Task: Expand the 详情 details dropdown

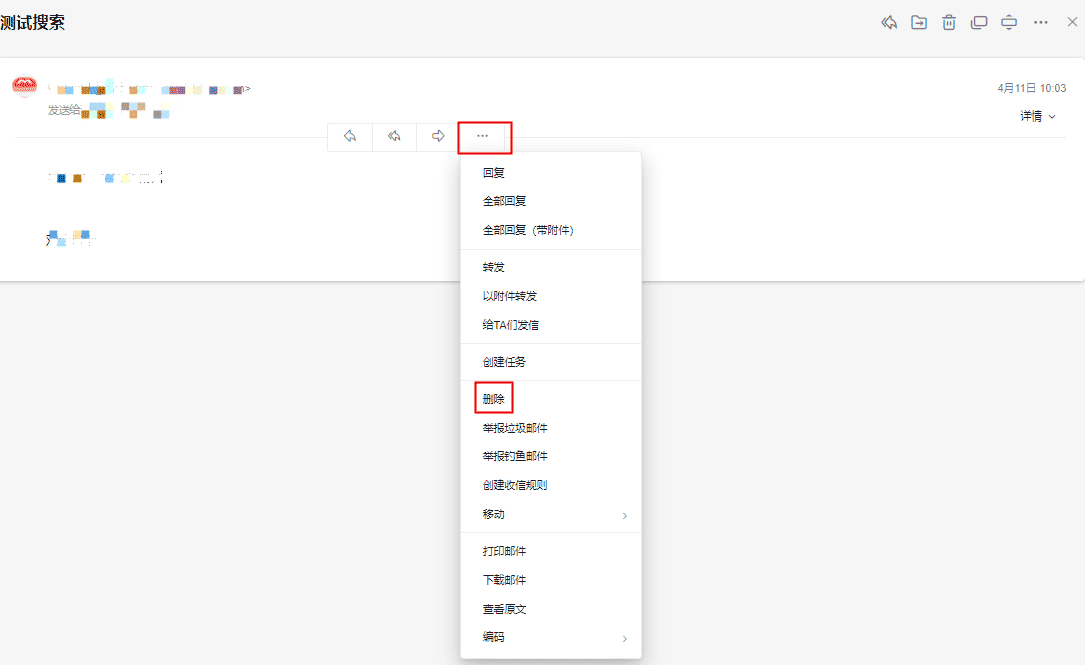Action: (1038, 117)
